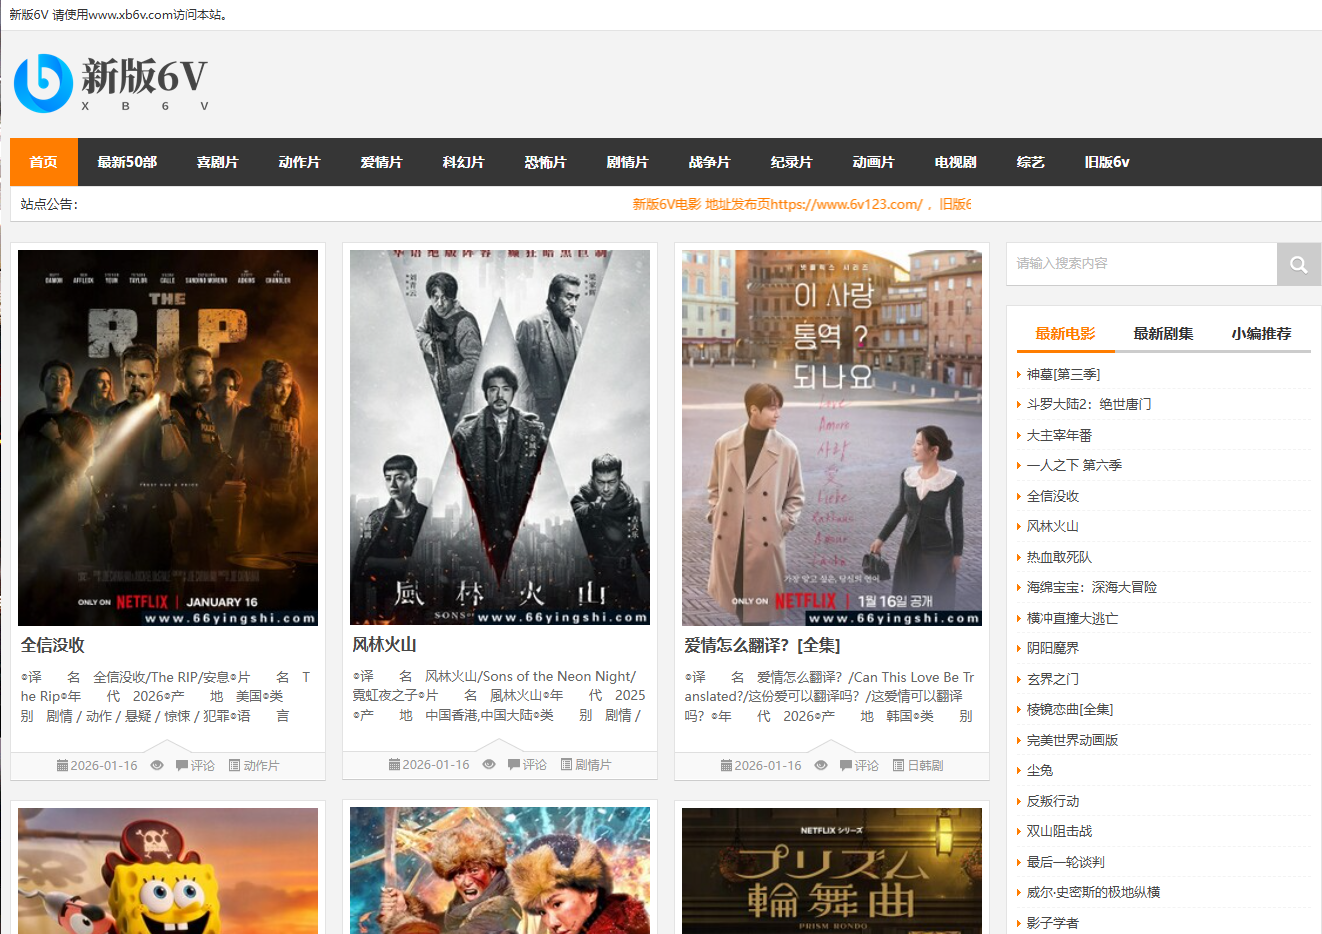Click the 动作片 category icon under 全信没收
Viewport: 1322px width, 934px height.
click(x=235, y=765)
